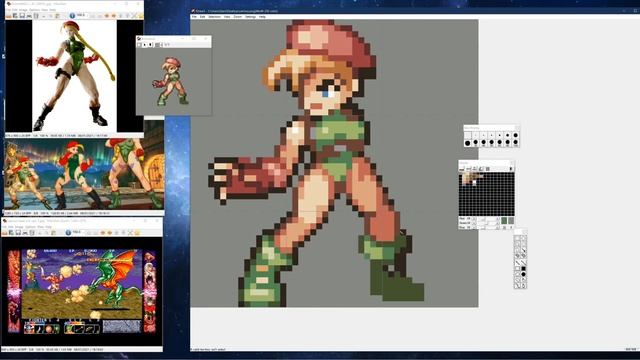Image resolution: width=640 pixels, height=360 pixels.
Task: Select the Line tool in tool panel
Action: (x=518, y=262)
